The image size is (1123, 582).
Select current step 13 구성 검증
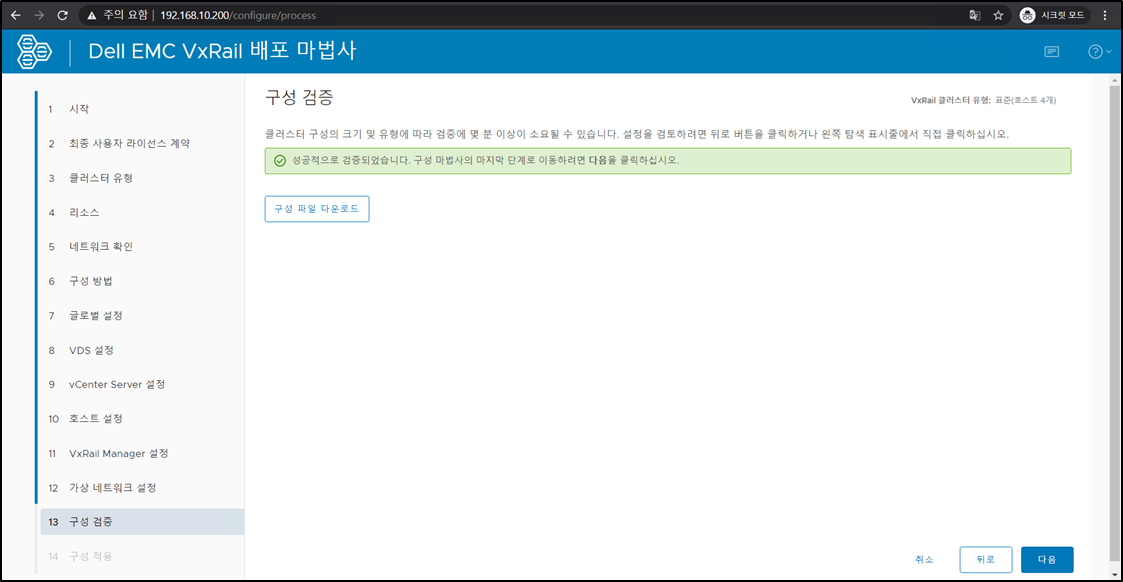tap(141, 522)
